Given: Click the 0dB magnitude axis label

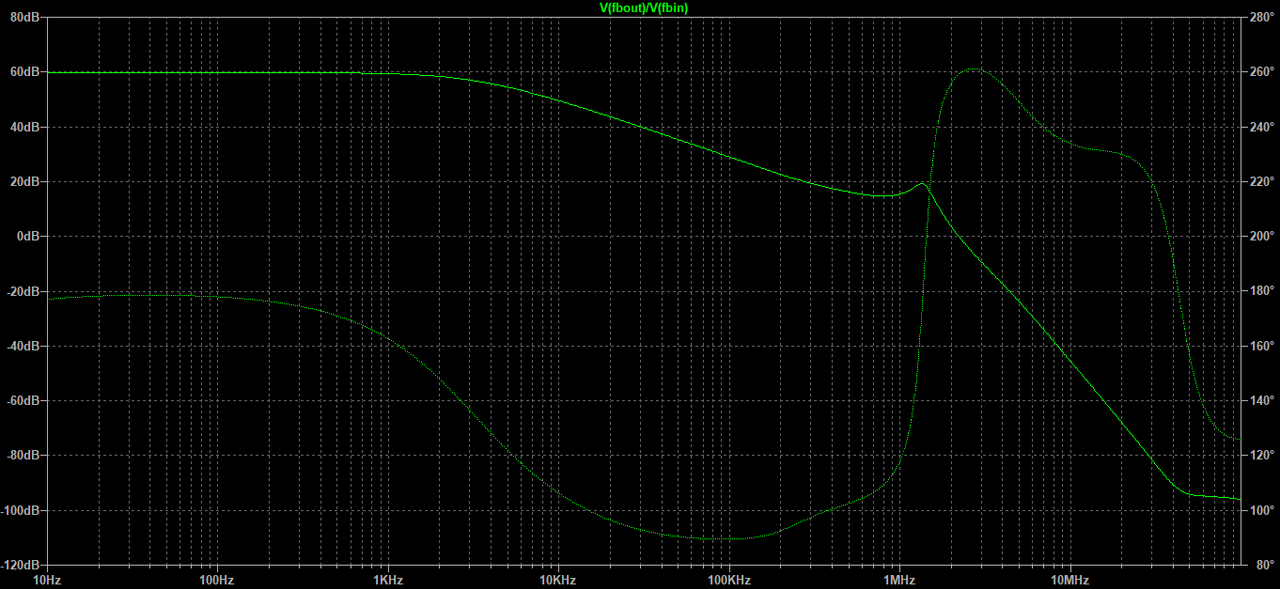Looking at the screenshot, I should tap(27, 237).
